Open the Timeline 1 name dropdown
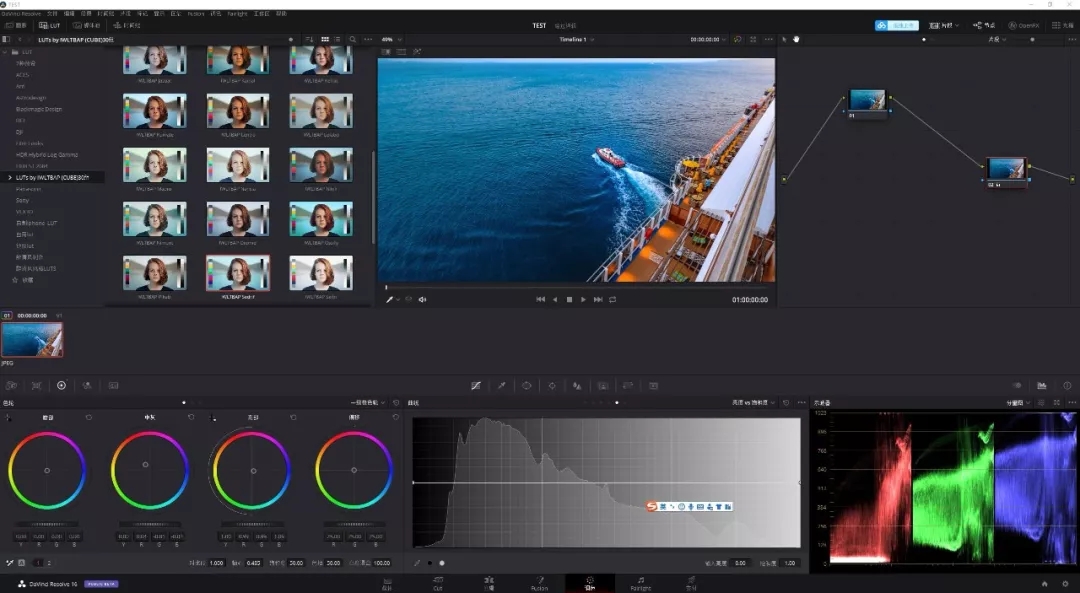Screen dimensions: 1080x593 pos(577,39)
